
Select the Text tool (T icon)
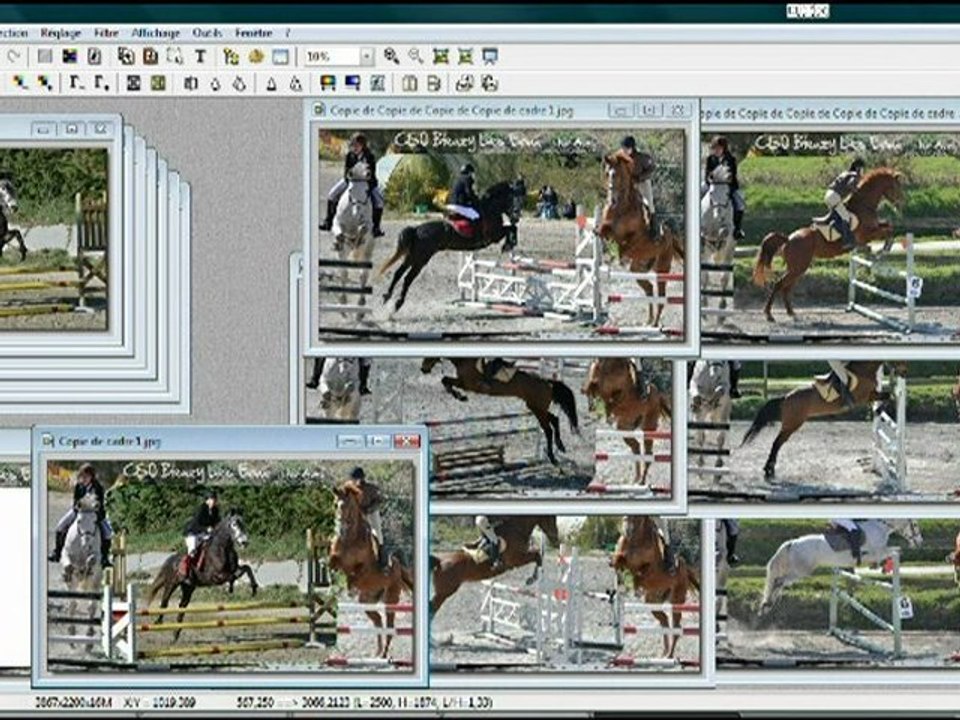coord(200,56)
